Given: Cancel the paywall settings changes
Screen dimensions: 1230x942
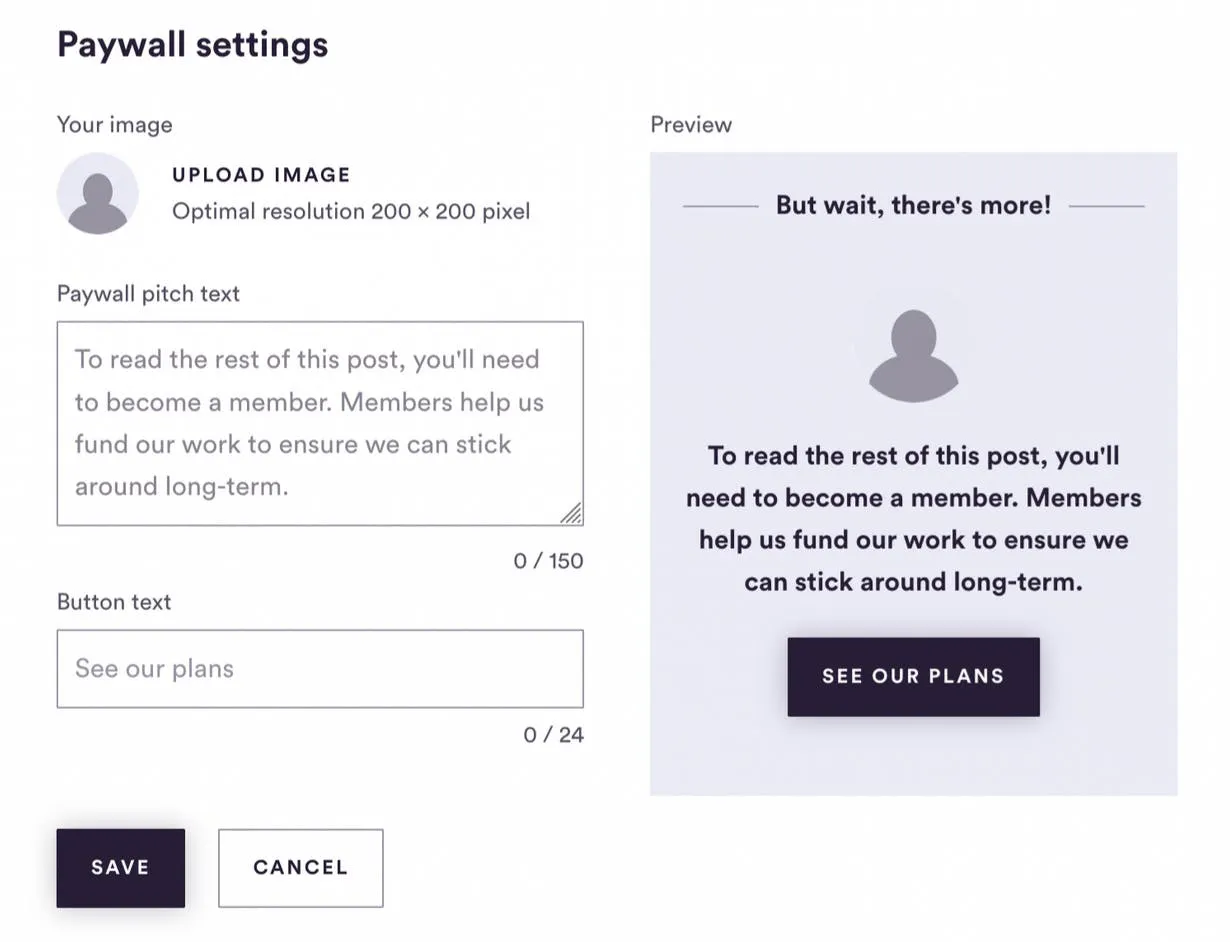Looking at the screenshot, I should click(300, 868).
